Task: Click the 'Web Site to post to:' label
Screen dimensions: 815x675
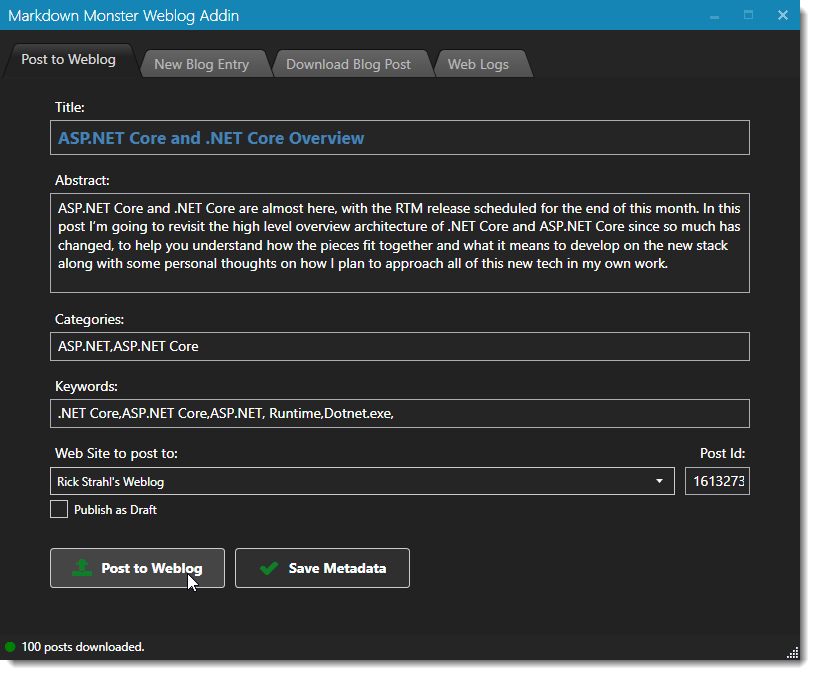Action: [x=116, y=454]
